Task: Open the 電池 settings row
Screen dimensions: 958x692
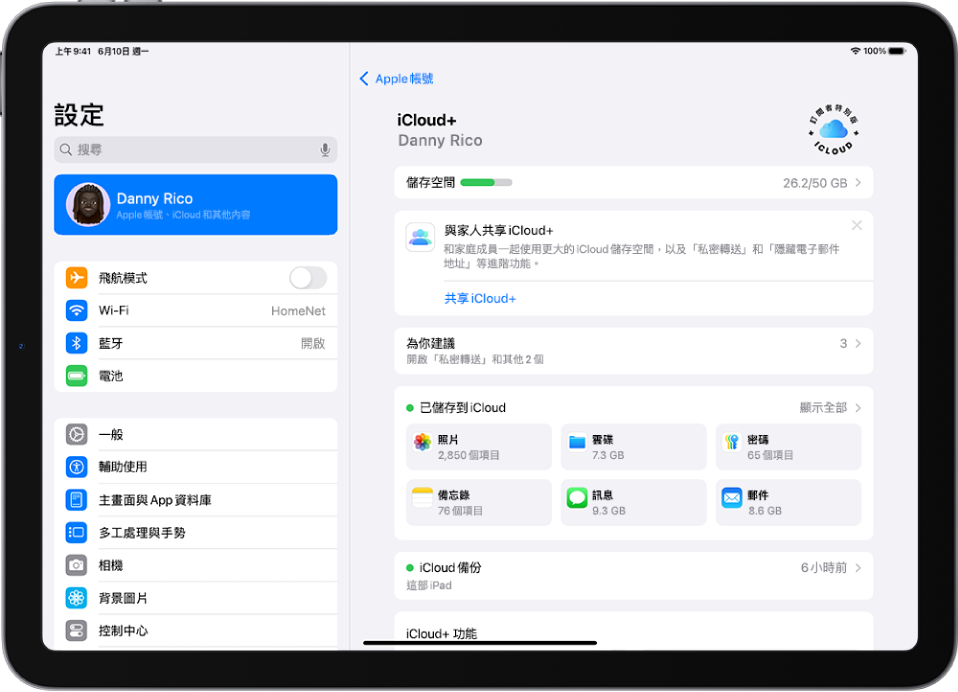Action: click(x=196, y=376)
